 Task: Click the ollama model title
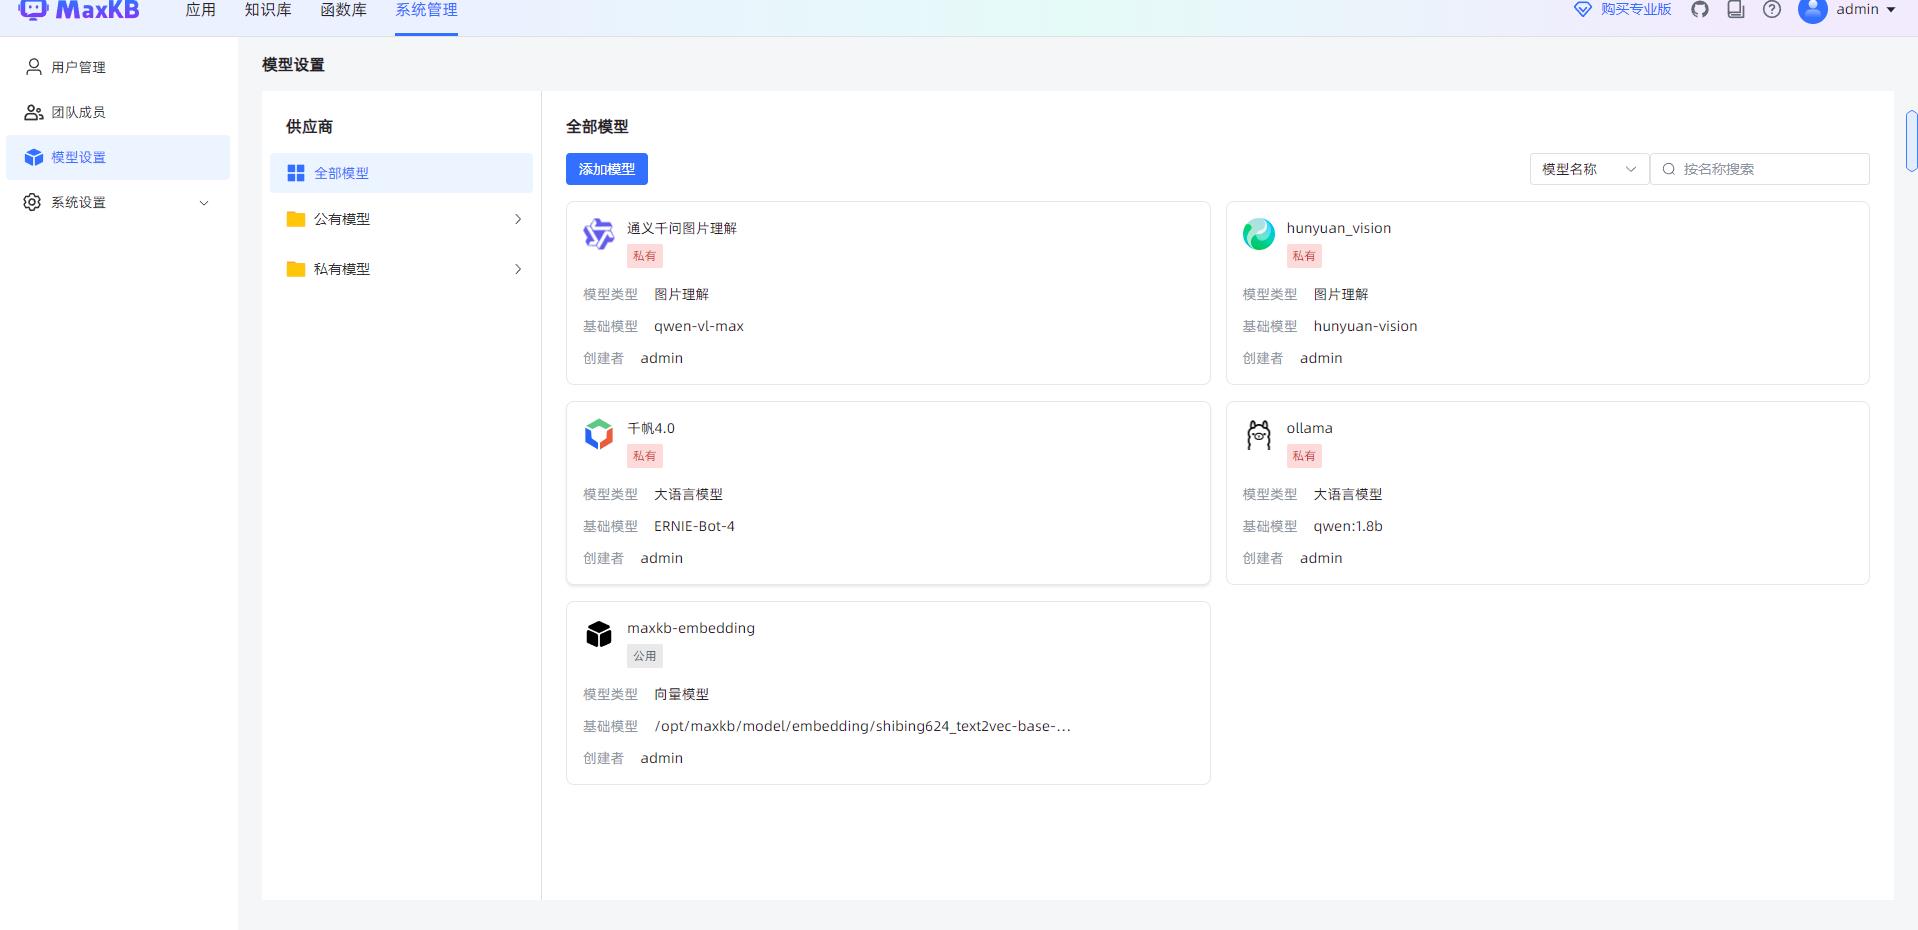pyautogui.click(x=1309, y=428)
